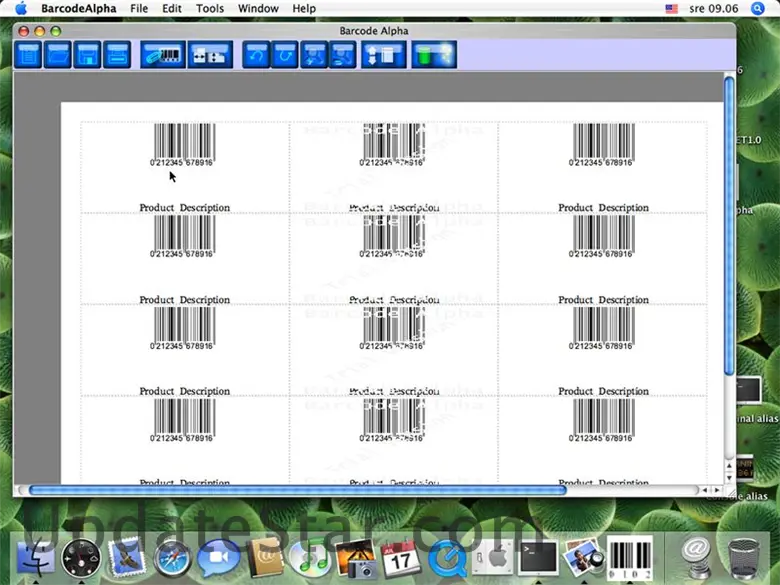The image size is (780, 585).
Task: Click the clock showing sre 09.06
Action: tap(714, 8)
